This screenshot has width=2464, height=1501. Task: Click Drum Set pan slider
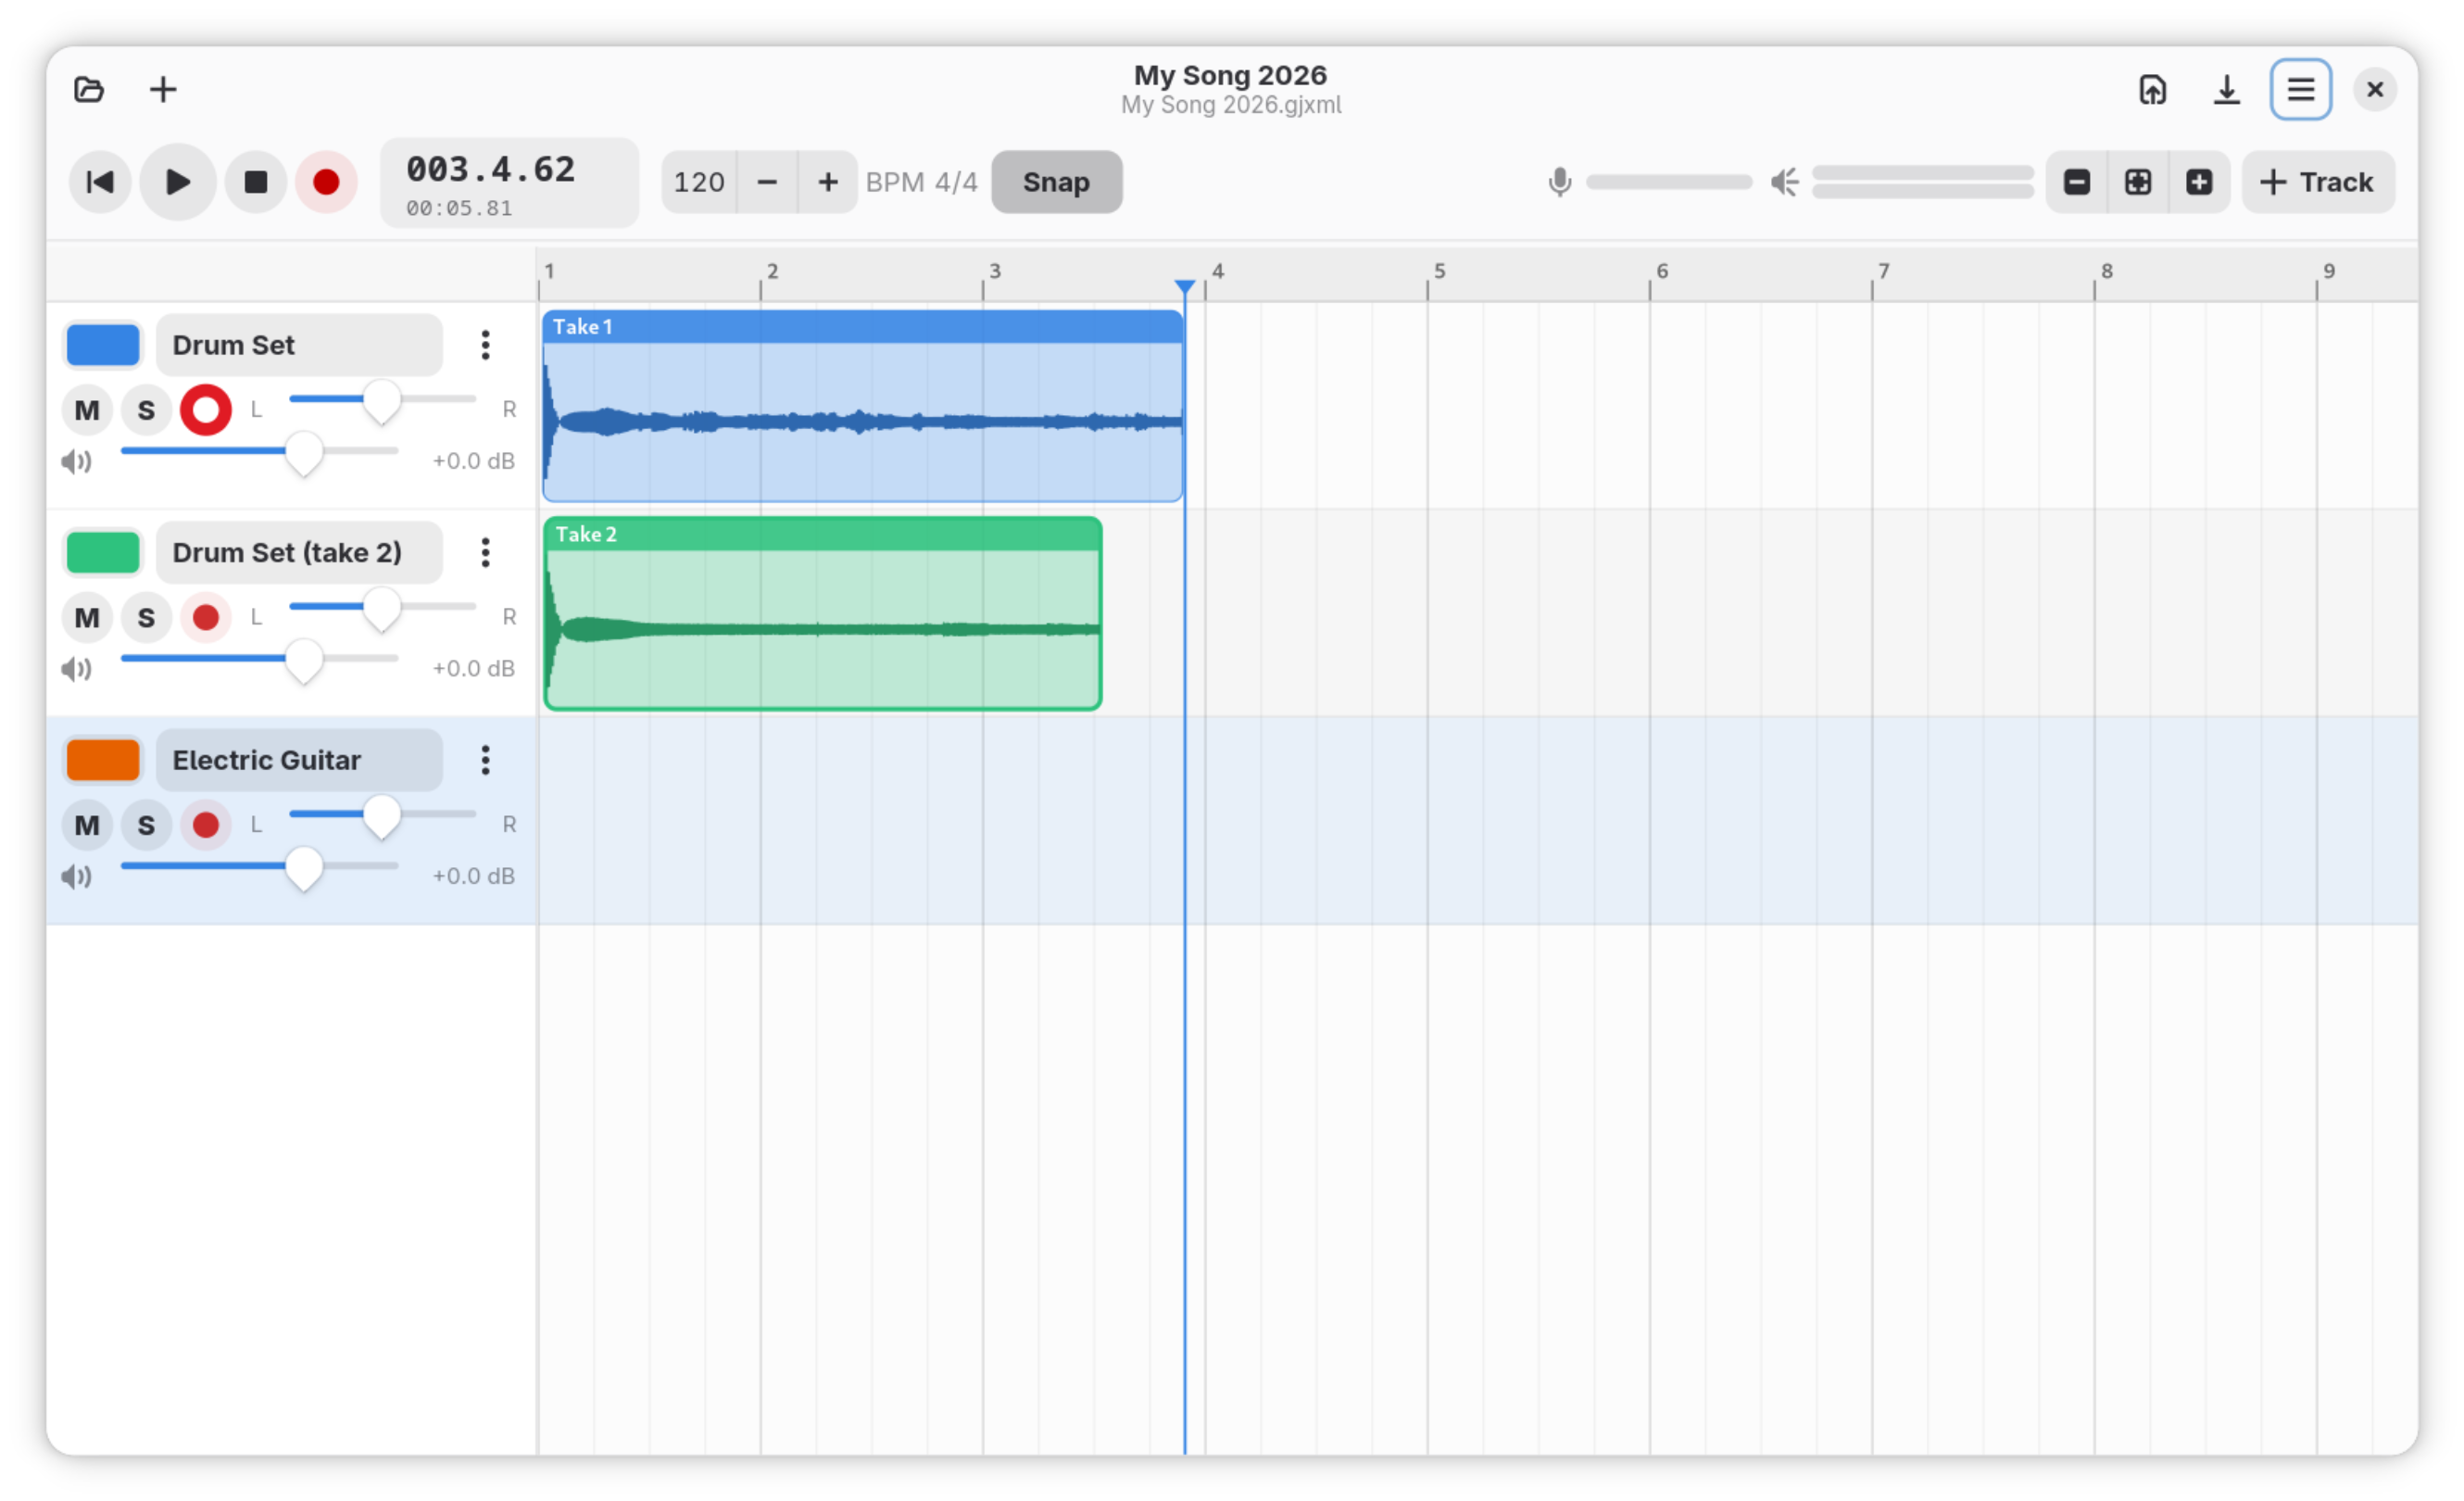382,400
